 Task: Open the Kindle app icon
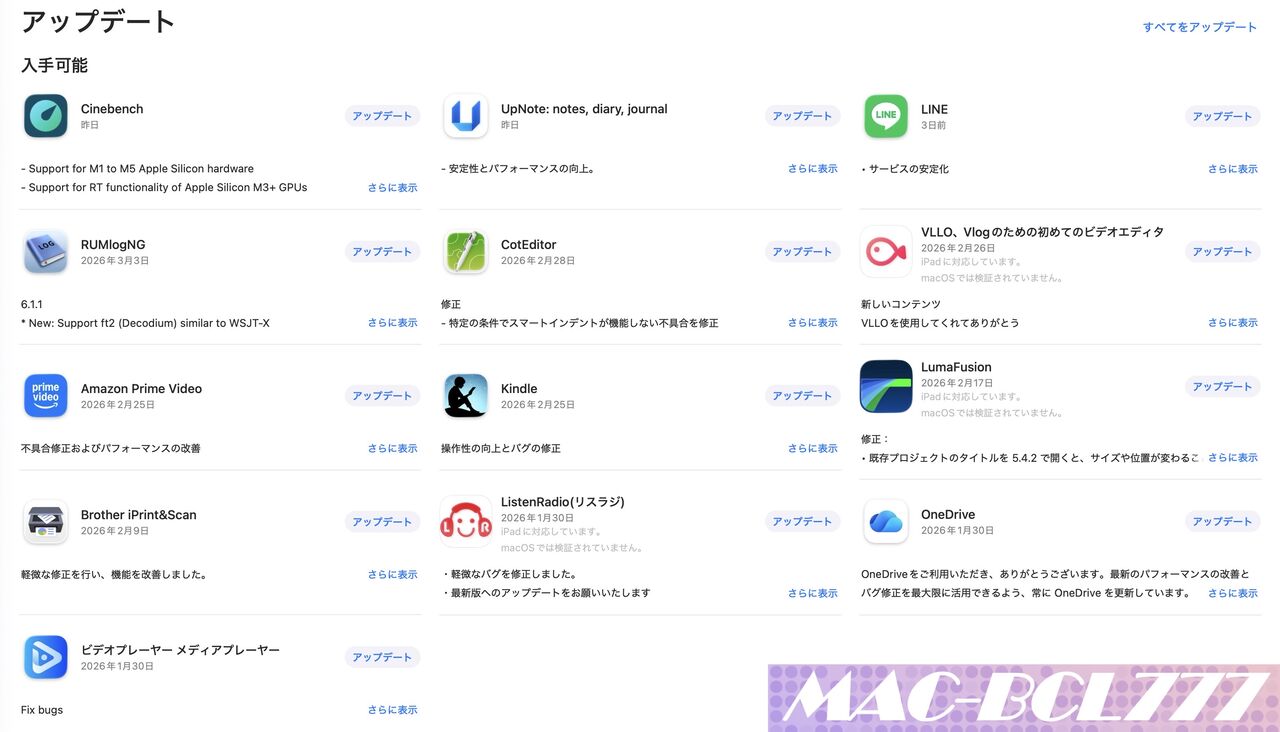click(465, 396)
